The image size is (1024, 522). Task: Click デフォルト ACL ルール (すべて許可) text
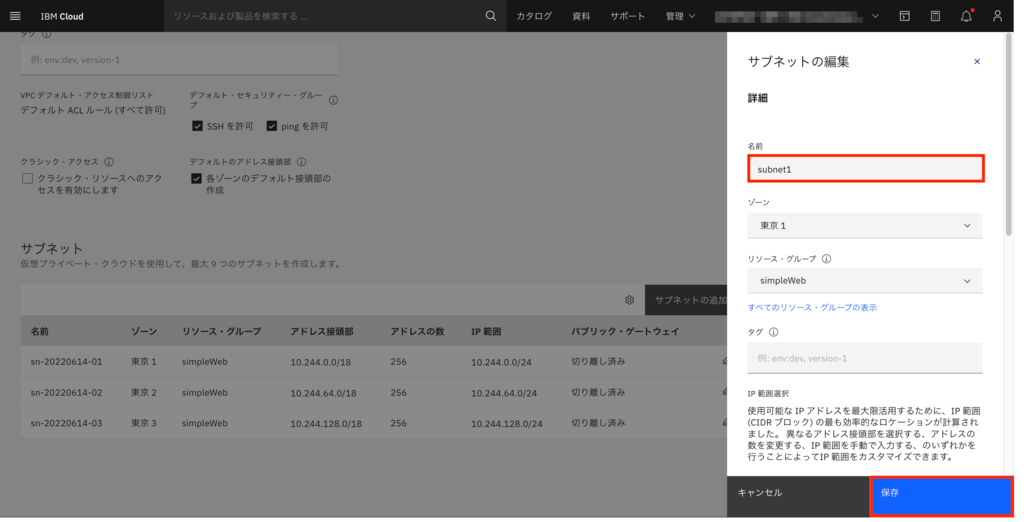click(x=93, y=110)
